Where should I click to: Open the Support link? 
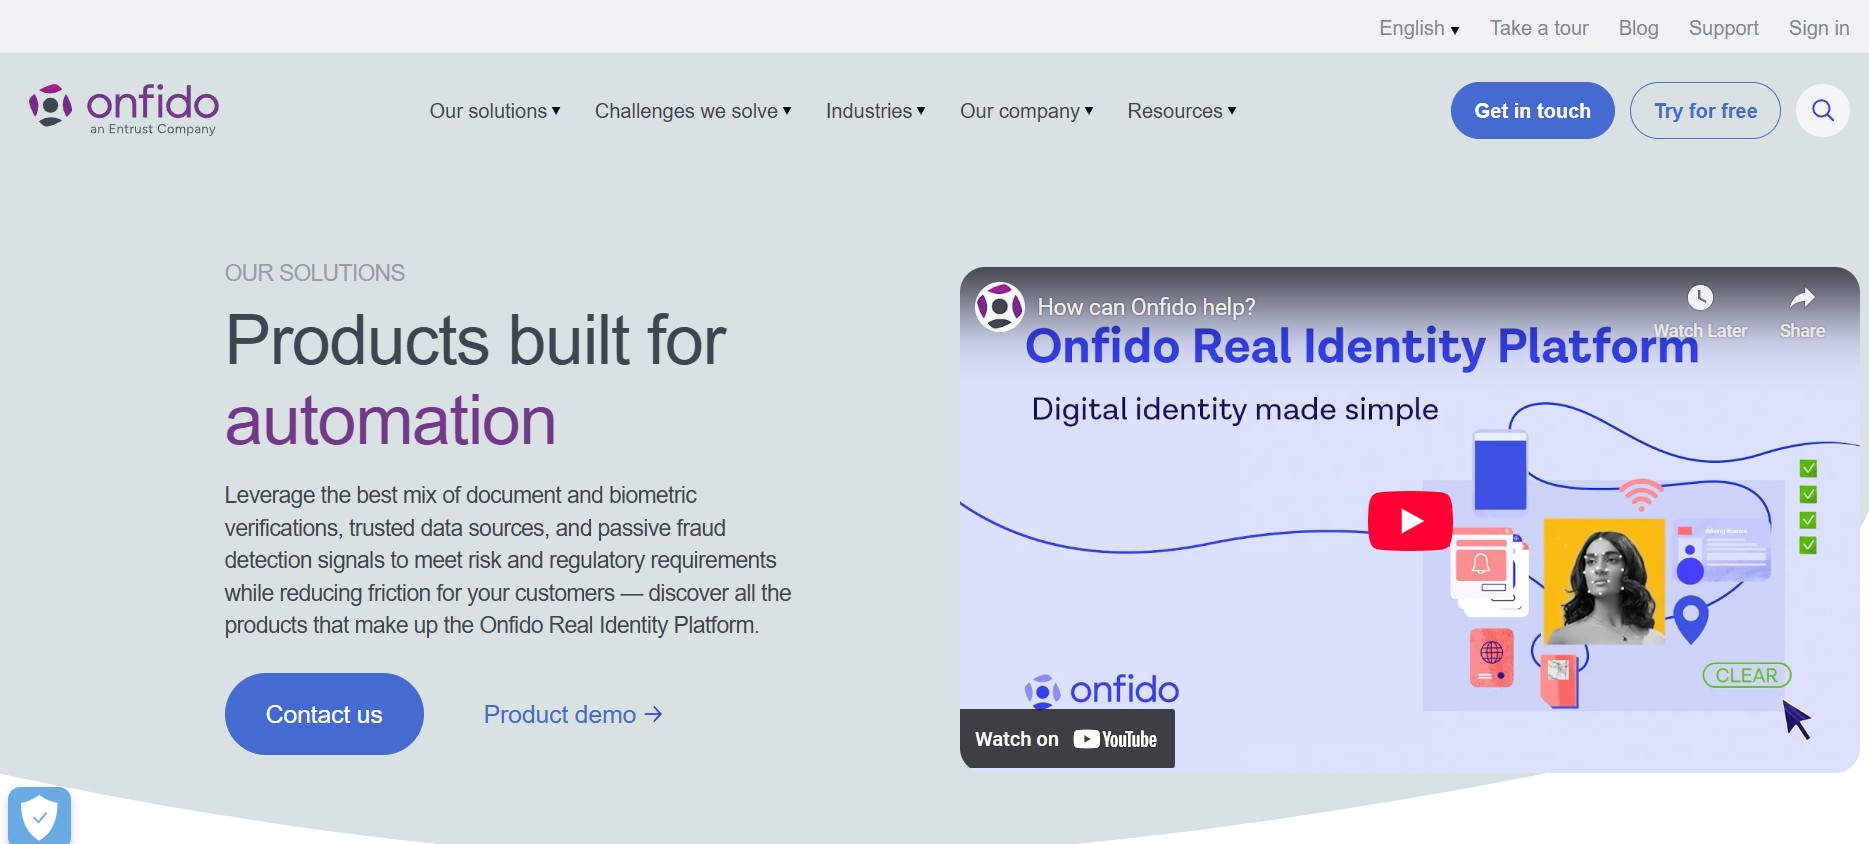[x=1723, y=28]
